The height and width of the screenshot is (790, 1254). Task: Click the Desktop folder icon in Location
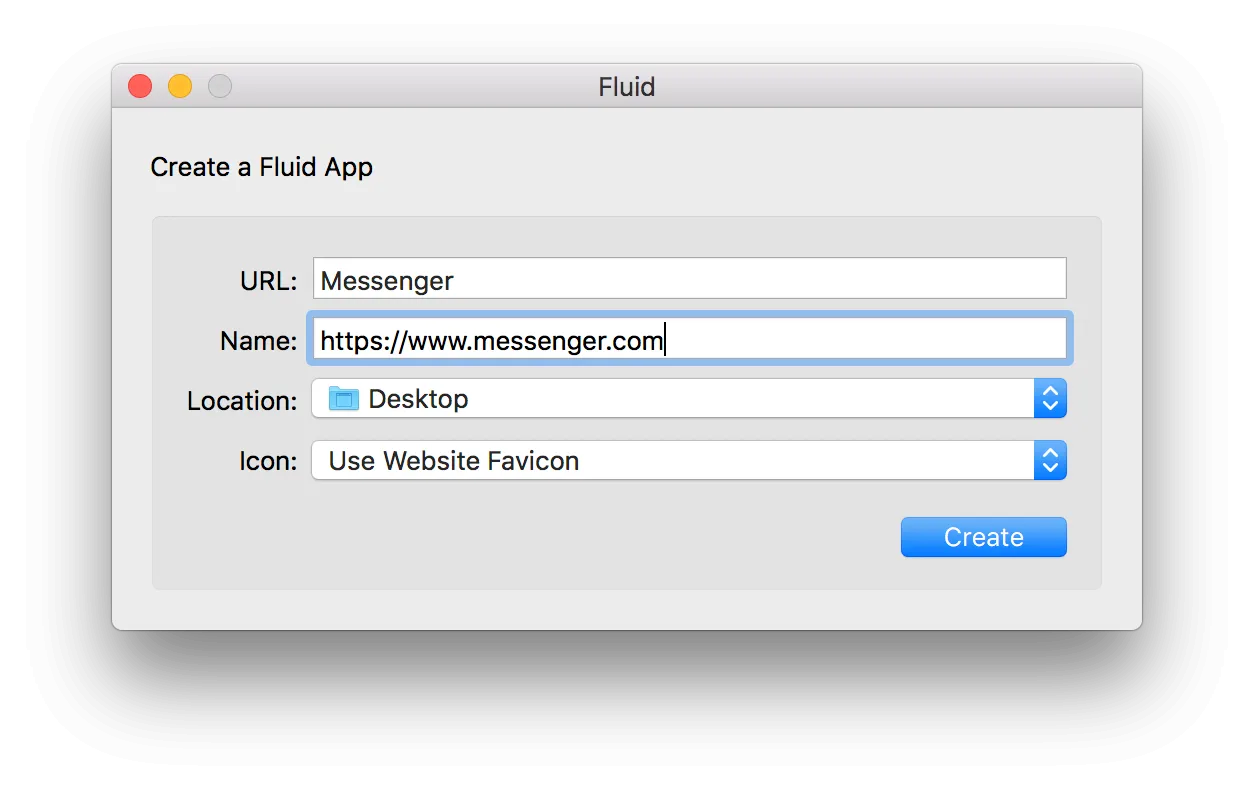343,398
